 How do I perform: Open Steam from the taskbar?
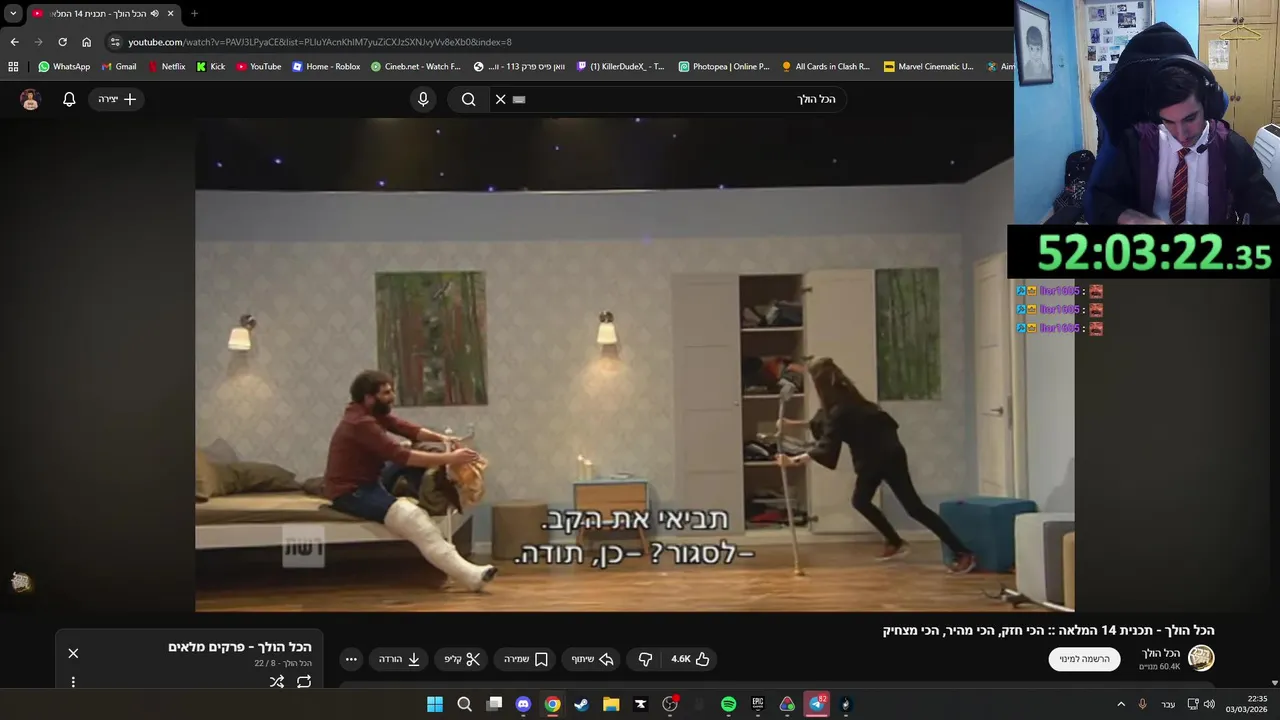click(x=581, y=704)
